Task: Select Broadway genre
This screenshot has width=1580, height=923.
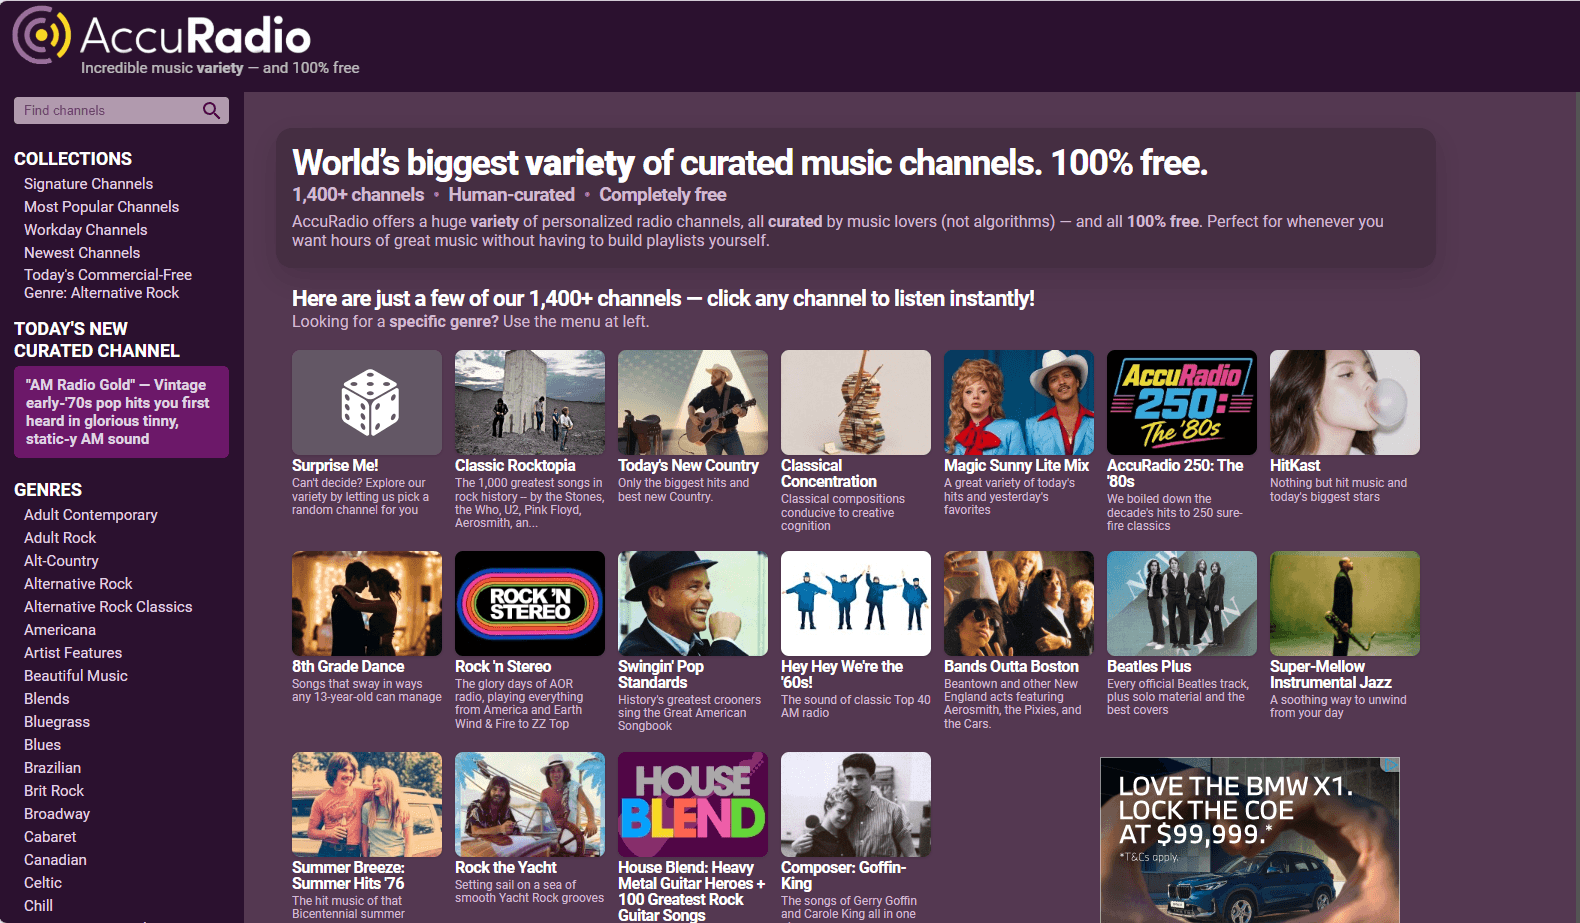Action: click(x=57, y=814)
